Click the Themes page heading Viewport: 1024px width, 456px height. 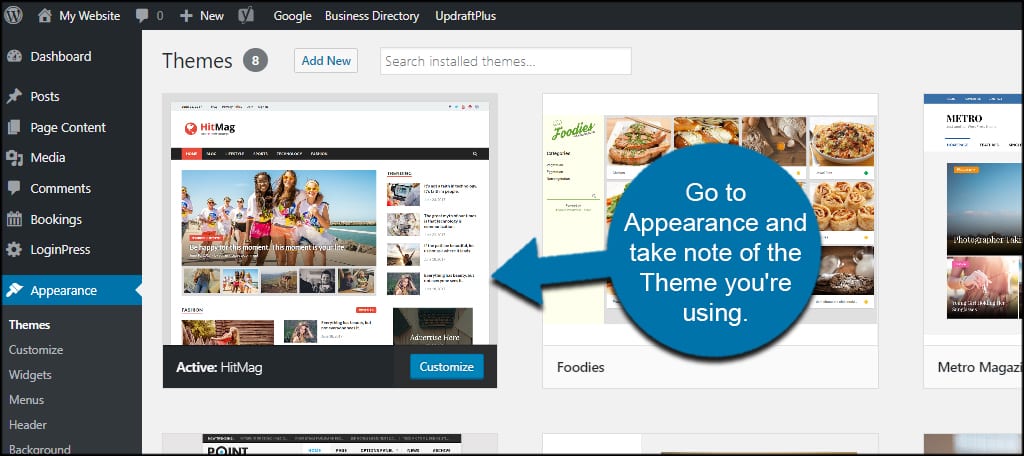click(197, 61)
